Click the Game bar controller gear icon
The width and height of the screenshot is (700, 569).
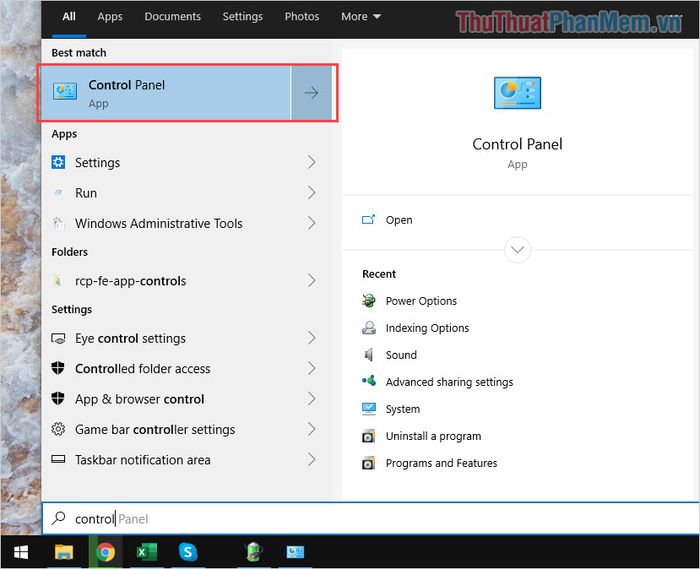[x=58, y=429]
